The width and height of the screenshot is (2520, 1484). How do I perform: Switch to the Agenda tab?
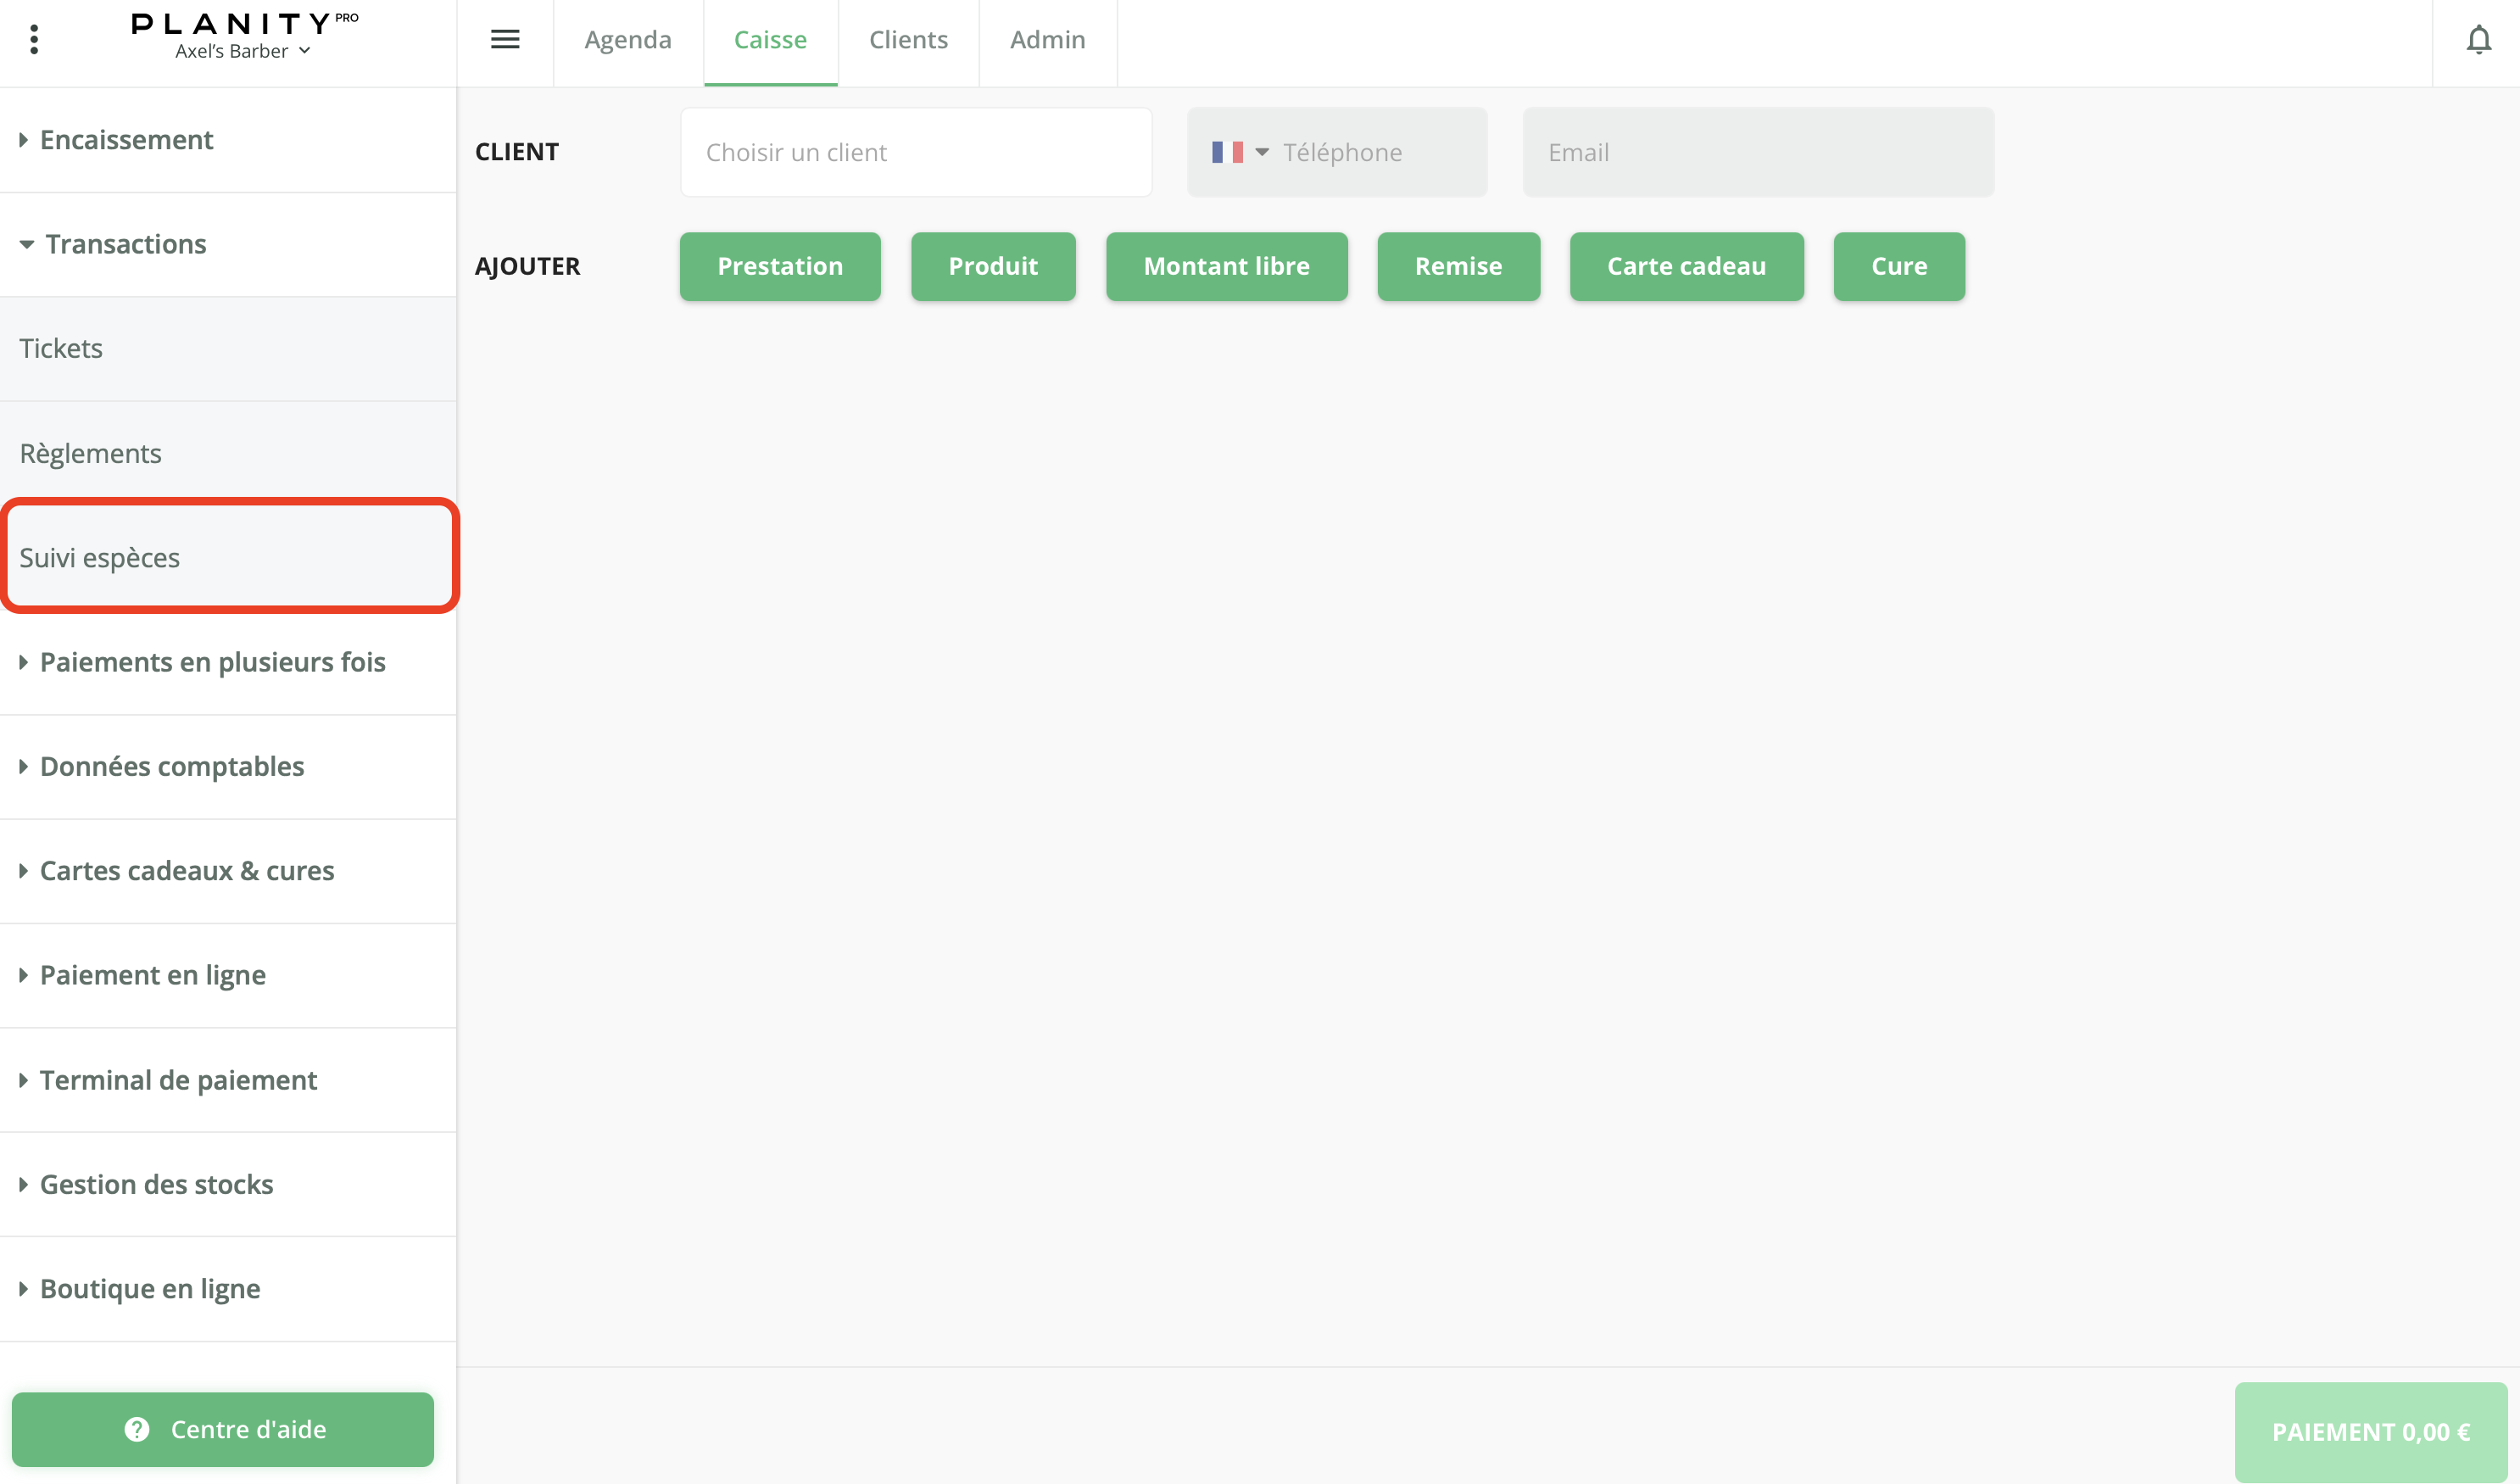point(627,40)
